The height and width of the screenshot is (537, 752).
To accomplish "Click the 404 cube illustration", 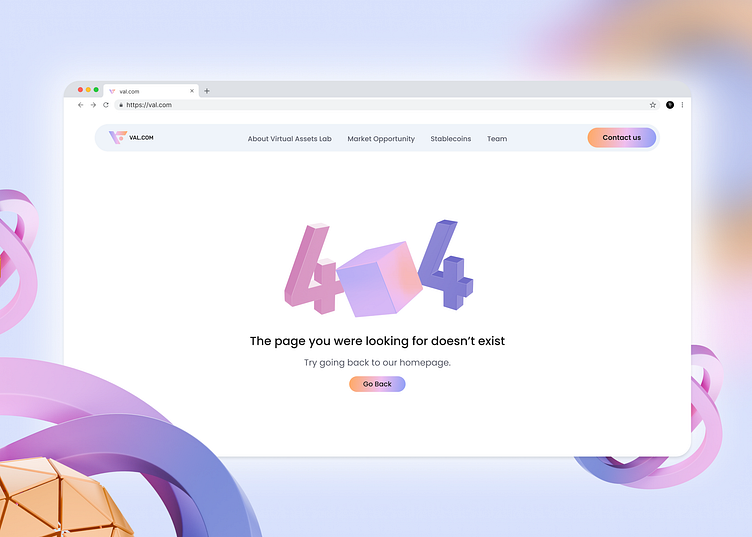I will [x=379, y=279].
